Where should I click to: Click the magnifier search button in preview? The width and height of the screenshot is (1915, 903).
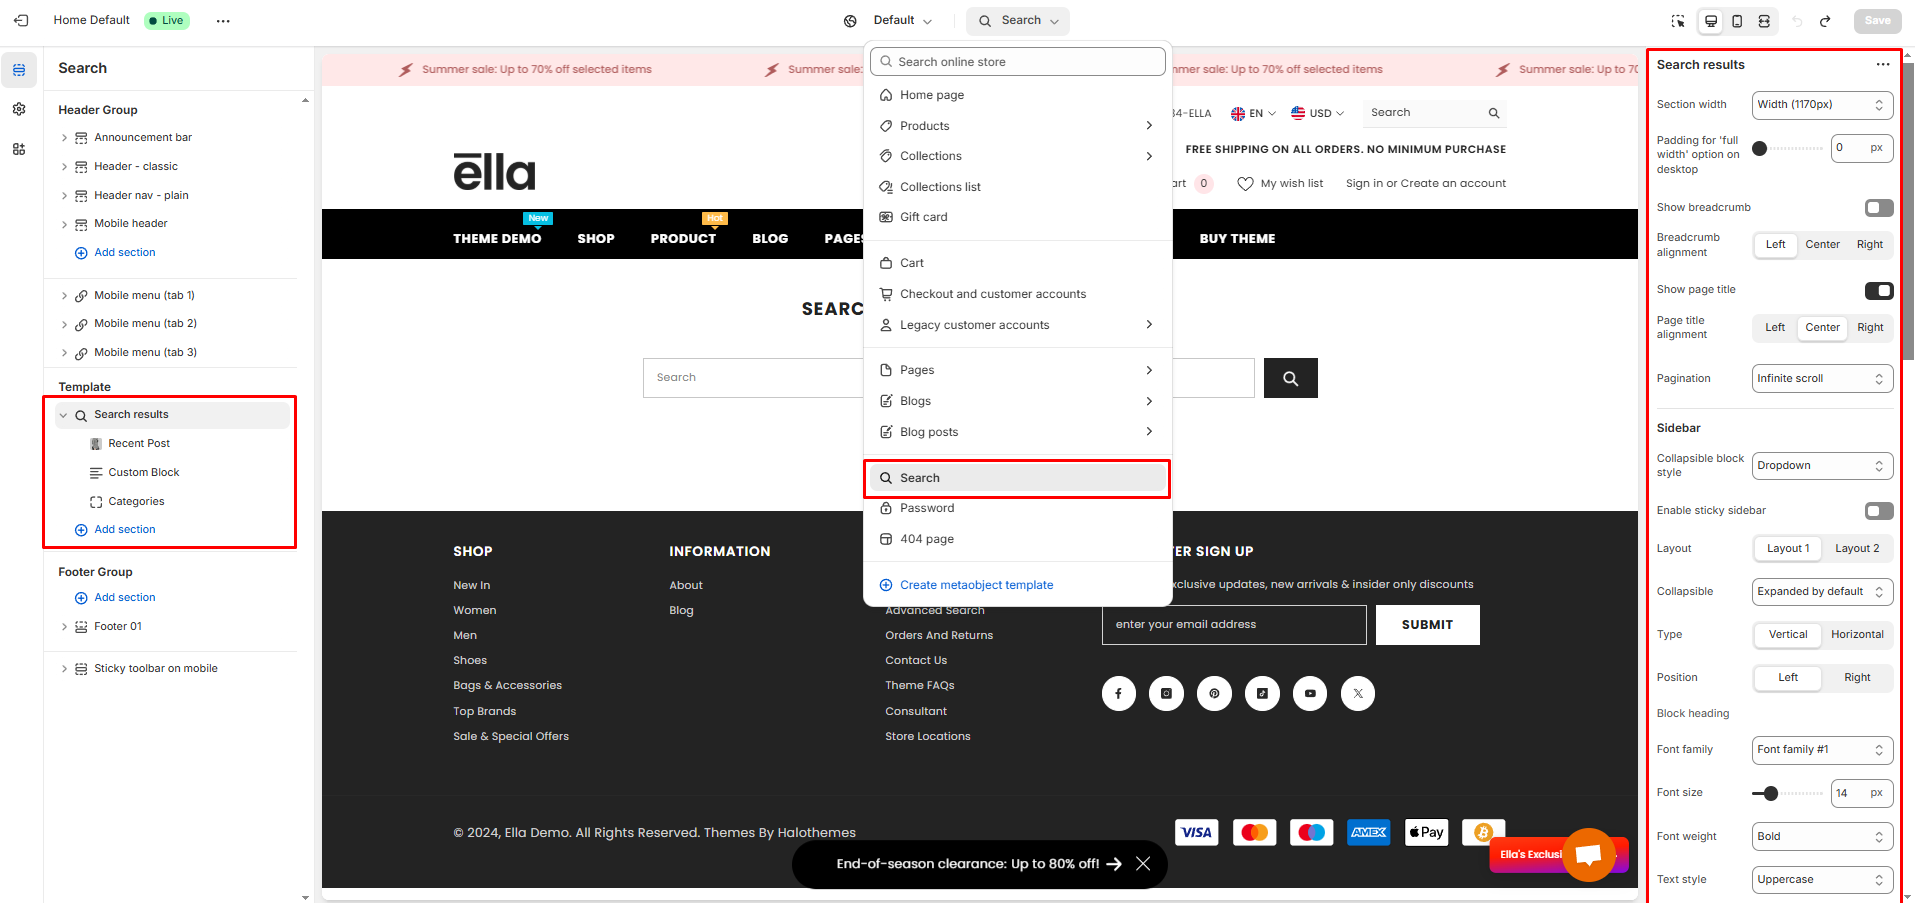pyautogui.click(x=1290, y=378)
